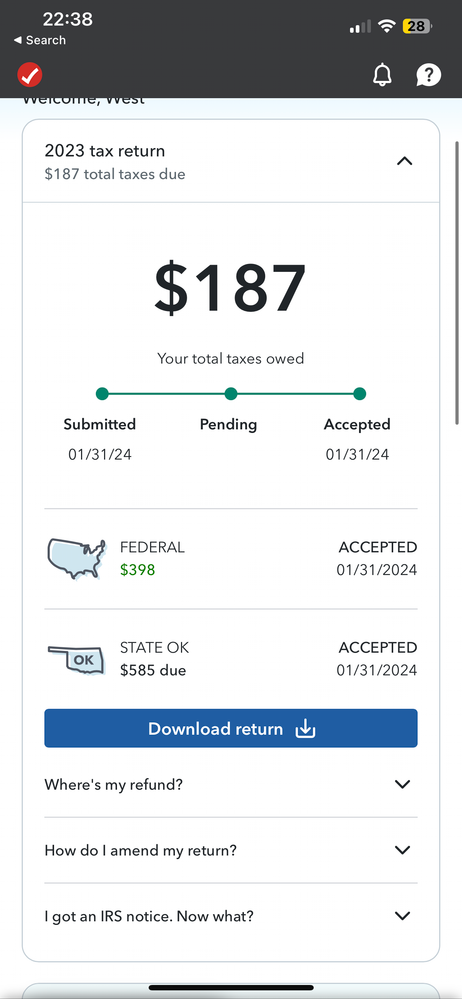462x999 pixels.
Task: Tap download arrow icon on return button
Action: click(306, 728)
